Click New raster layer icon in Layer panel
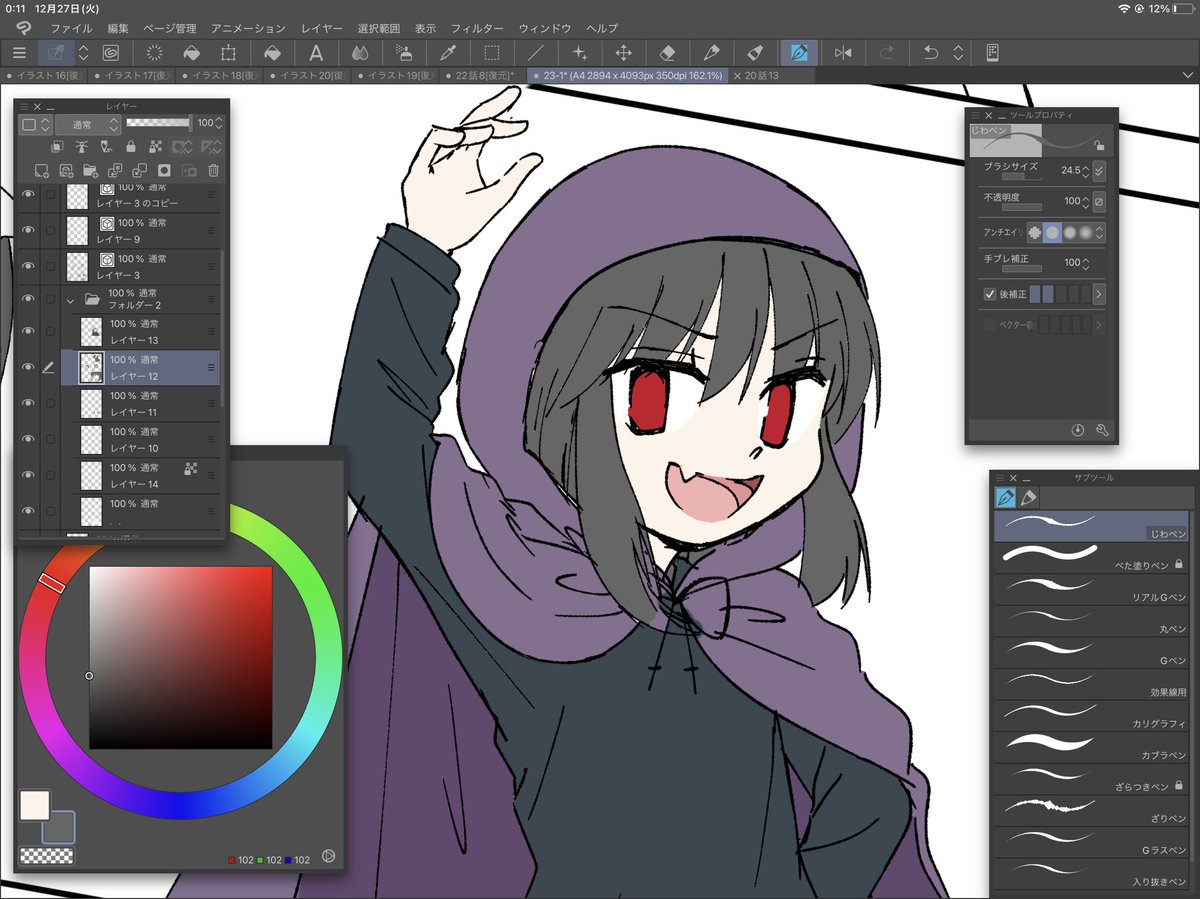Viewport: 1200px width, 899px height. [42, 171]
